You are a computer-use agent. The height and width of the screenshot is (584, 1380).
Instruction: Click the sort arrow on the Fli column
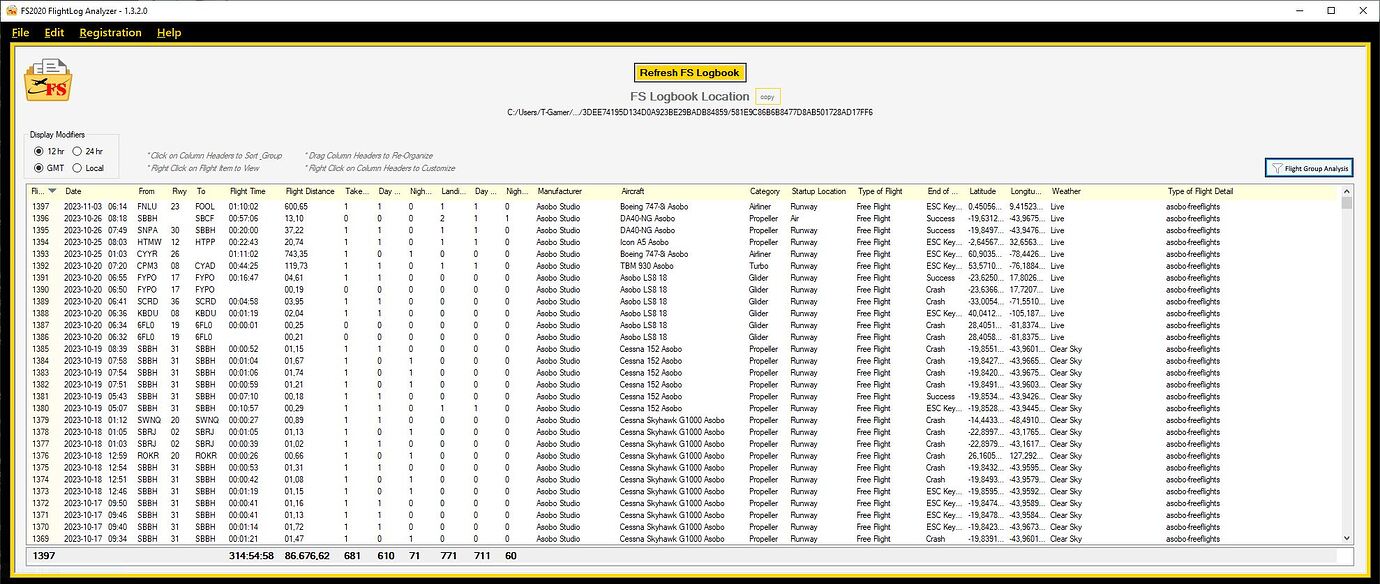coord(52,191)
